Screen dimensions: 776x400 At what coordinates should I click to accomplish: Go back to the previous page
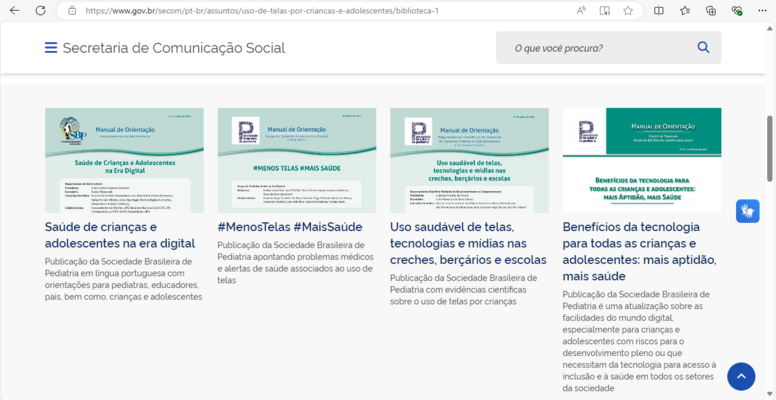[14, 10]
